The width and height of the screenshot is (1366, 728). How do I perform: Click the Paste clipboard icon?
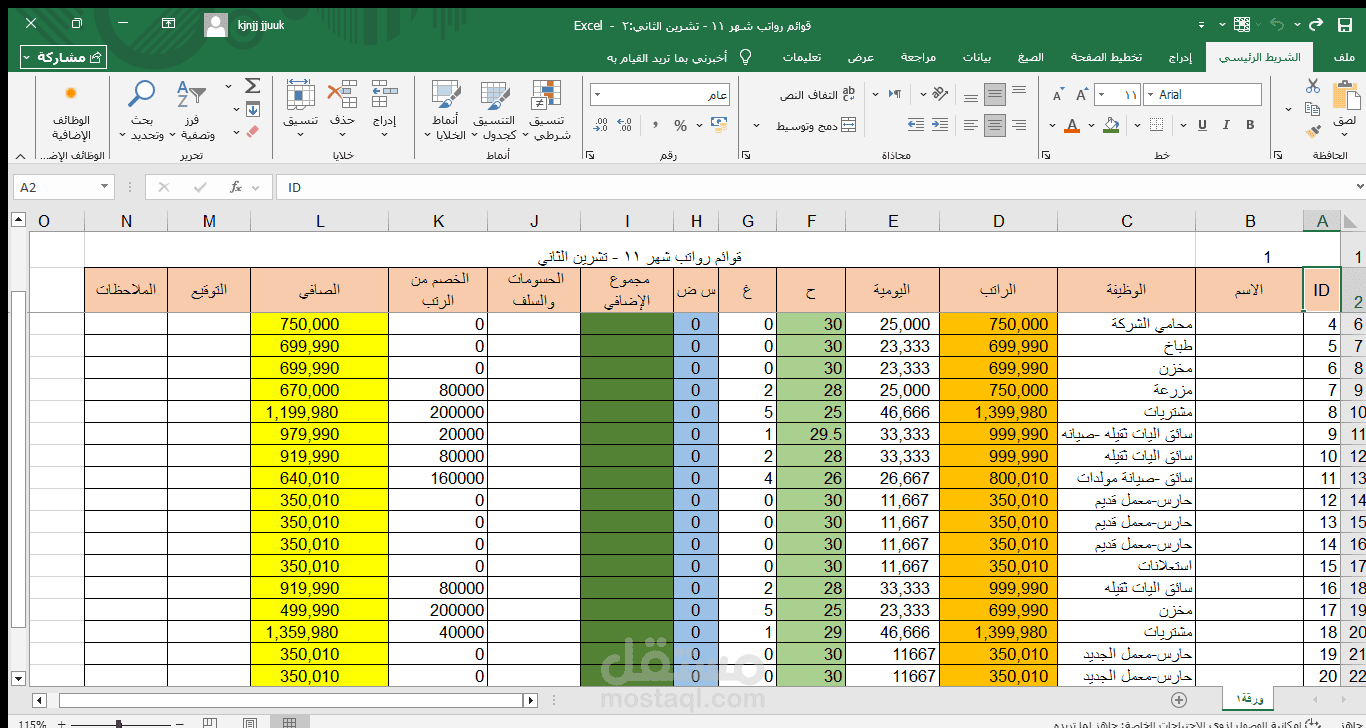tap(1345, 97)
